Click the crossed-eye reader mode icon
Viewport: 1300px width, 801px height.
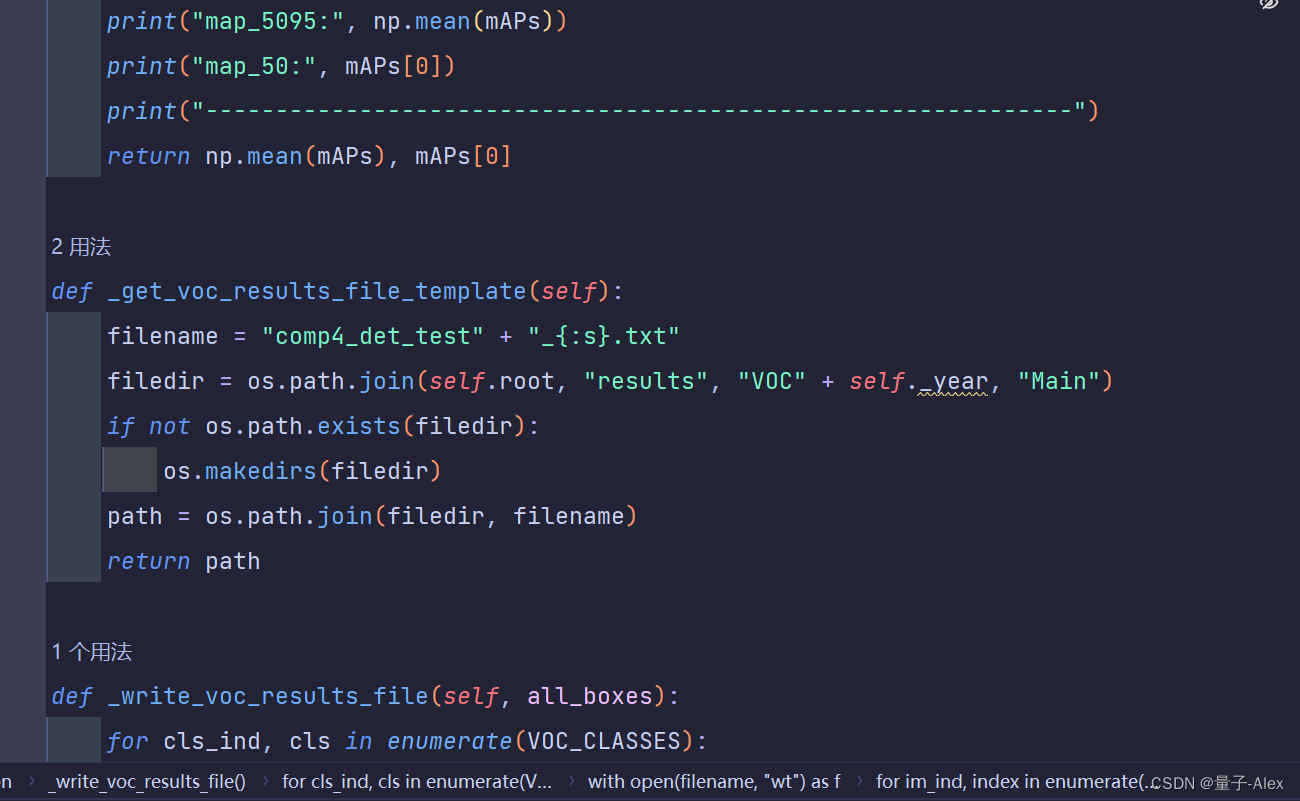[1269, 4]
